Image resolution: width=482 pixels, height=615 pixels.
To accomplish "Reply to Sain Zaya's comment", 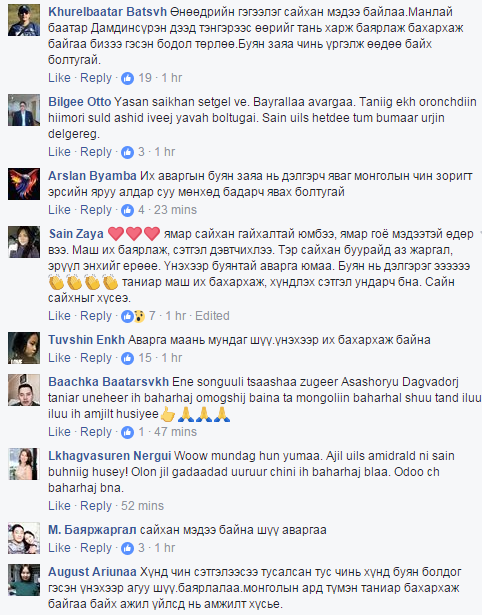I will pos(96,316).
